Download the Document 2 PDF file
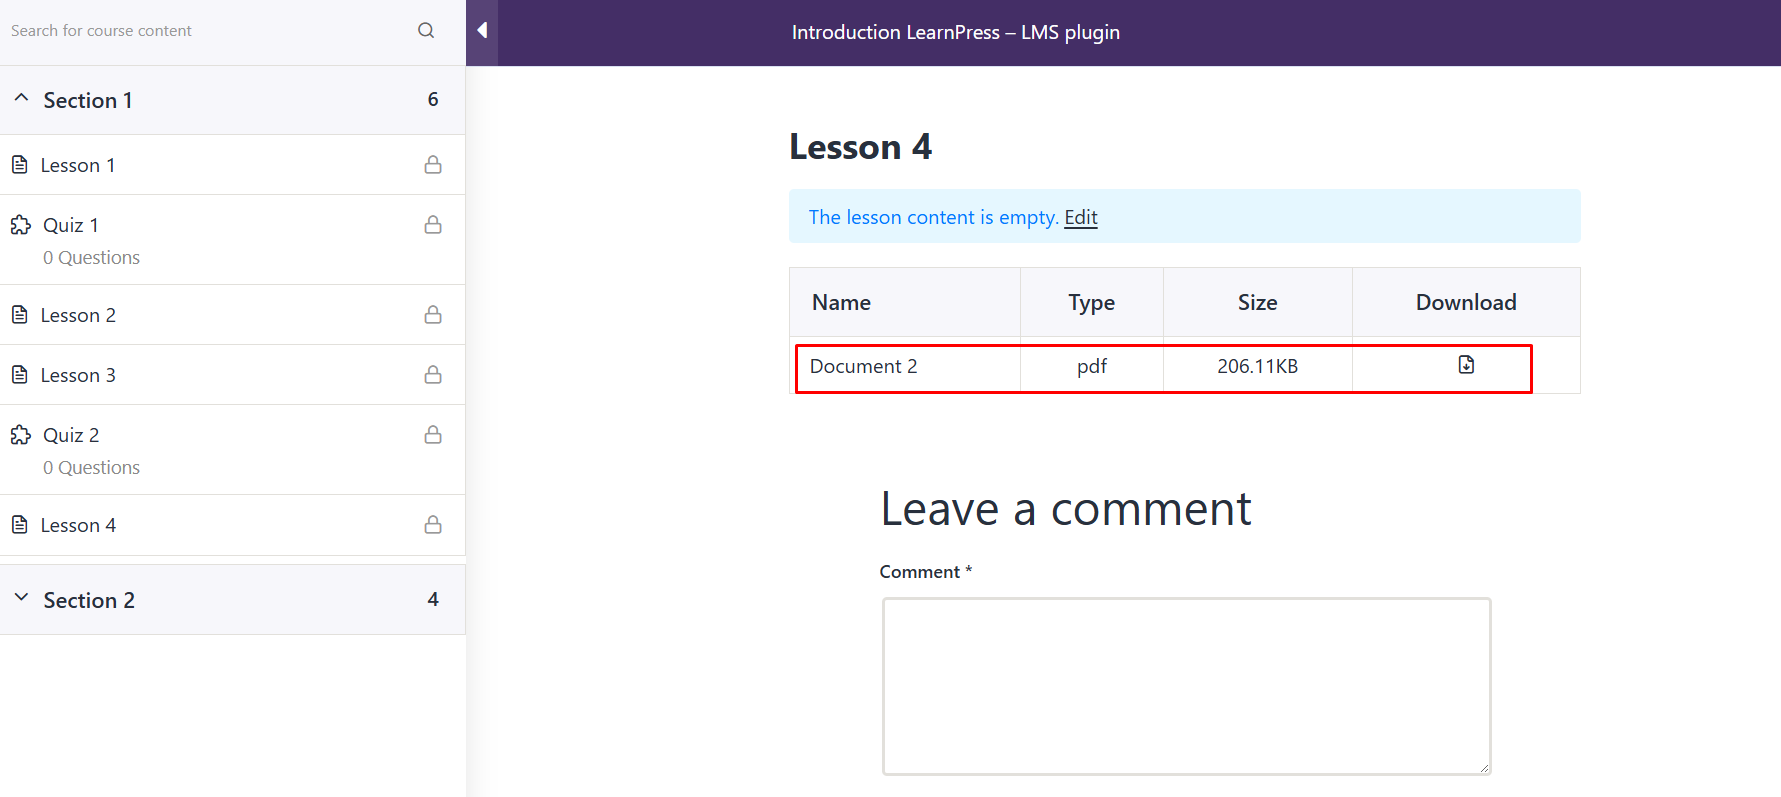The image size is (1781, 797). (x=1466, y=365)
